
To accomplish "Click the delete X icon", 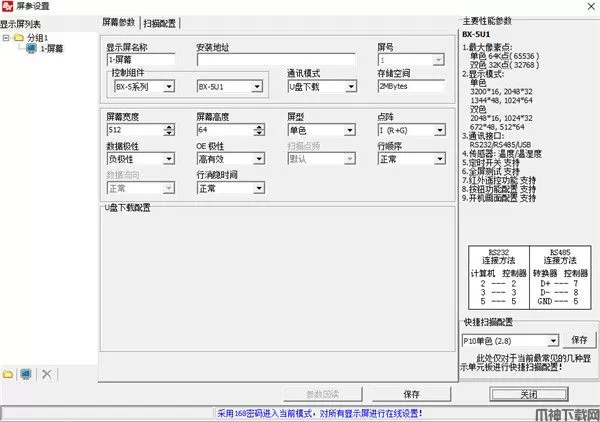I will [47, 374].
